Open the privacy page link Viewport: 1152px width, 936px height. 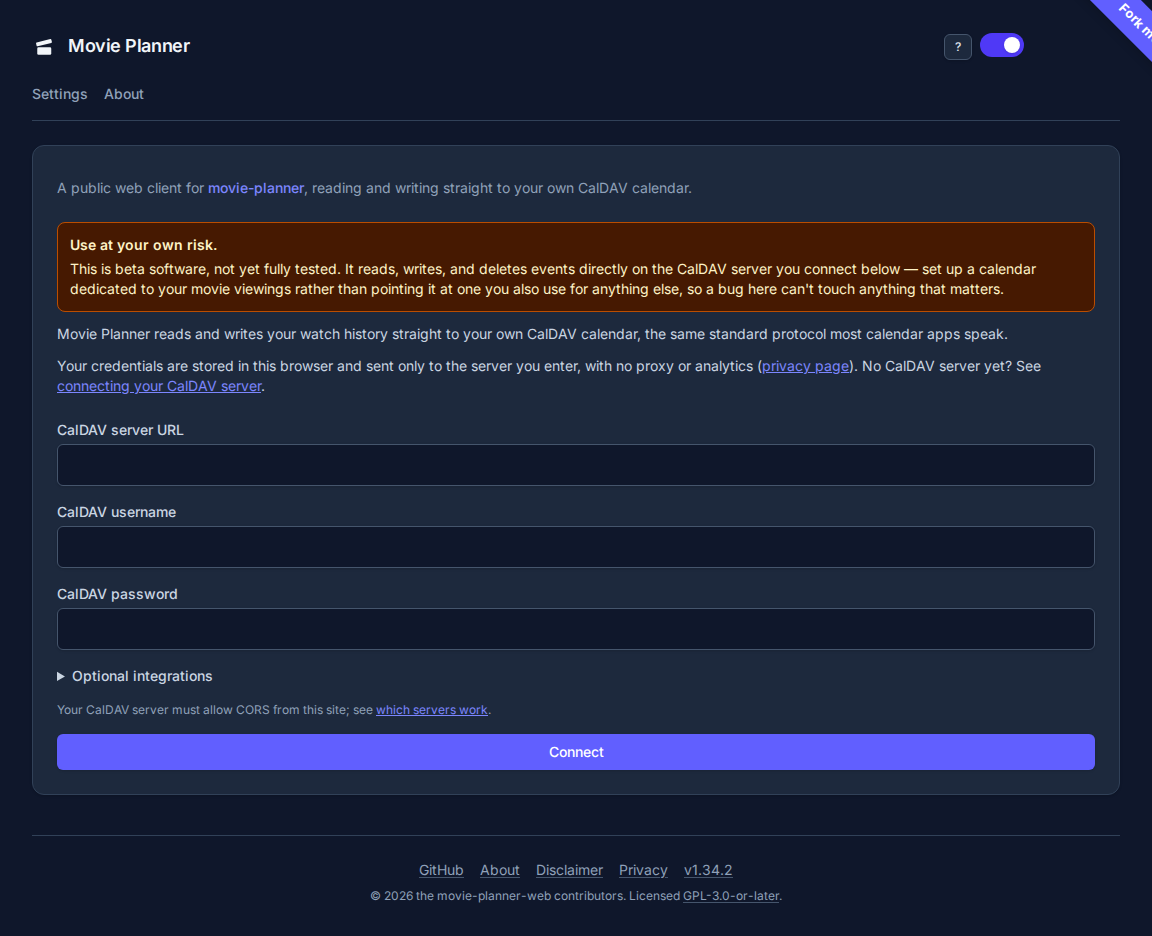805,366
